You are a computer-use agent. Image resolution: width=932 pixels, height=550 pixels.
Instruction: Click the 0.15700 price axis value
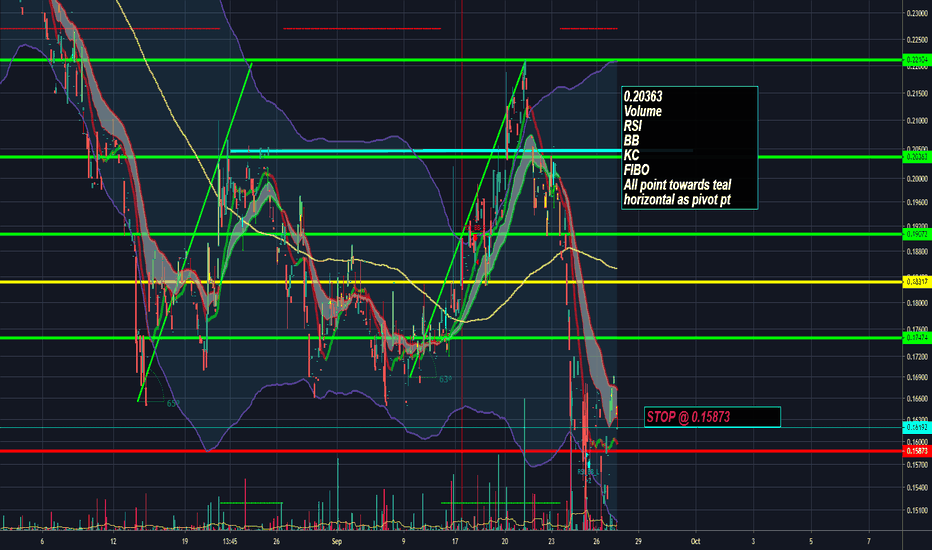[x=917, y=465]
